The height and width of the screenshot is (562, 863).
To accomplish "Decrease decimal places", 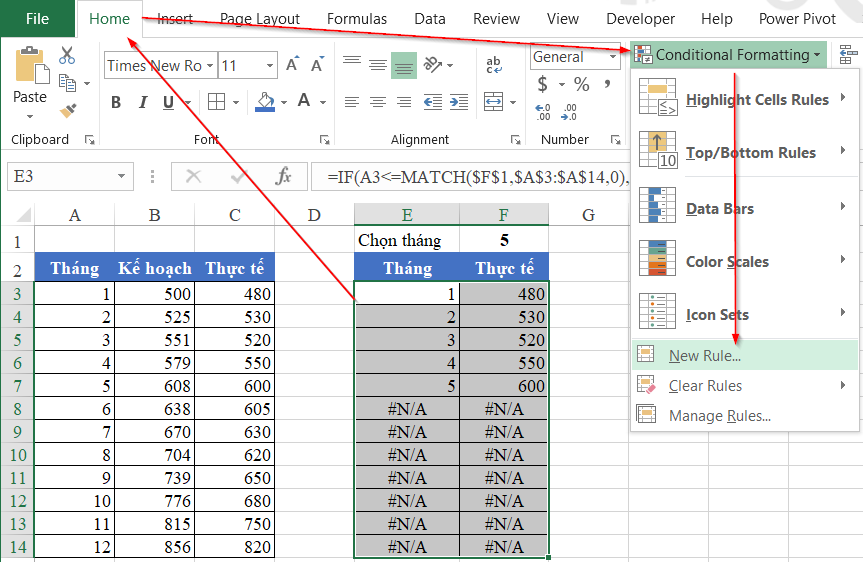I will coord(569,112).
